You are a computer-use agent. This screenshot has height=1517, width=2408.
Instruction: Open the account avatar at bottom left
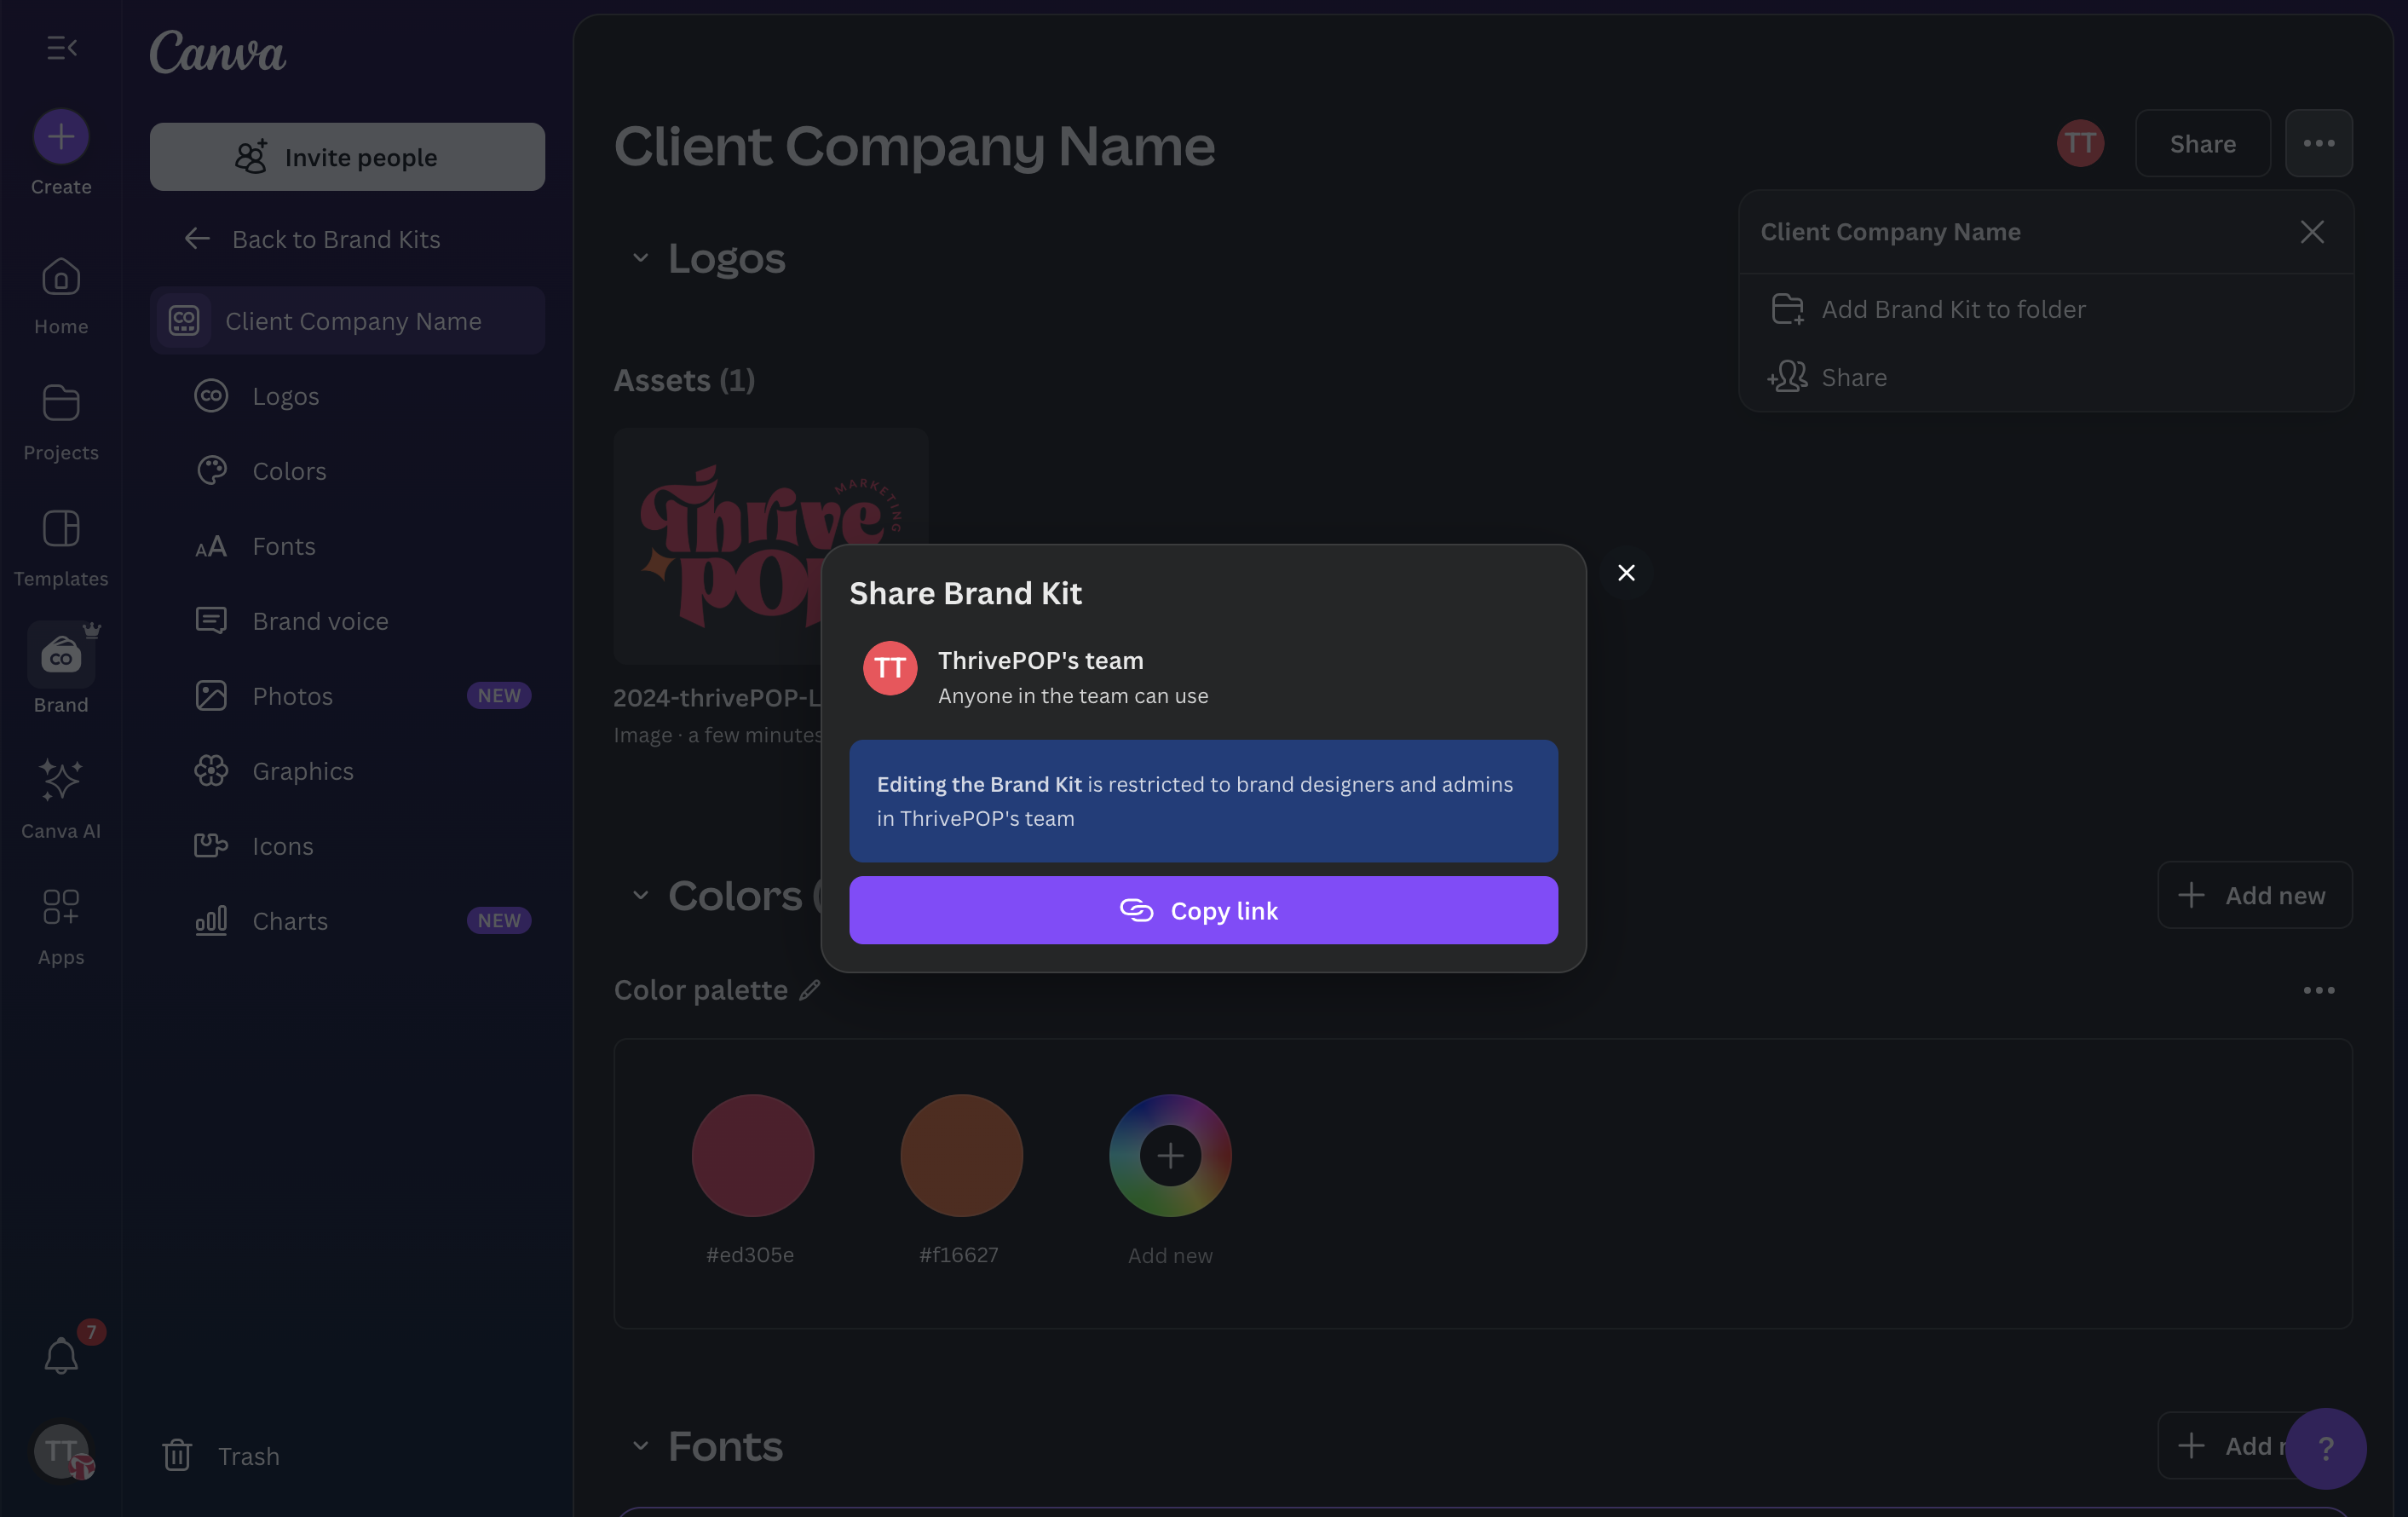point(62,1451)
